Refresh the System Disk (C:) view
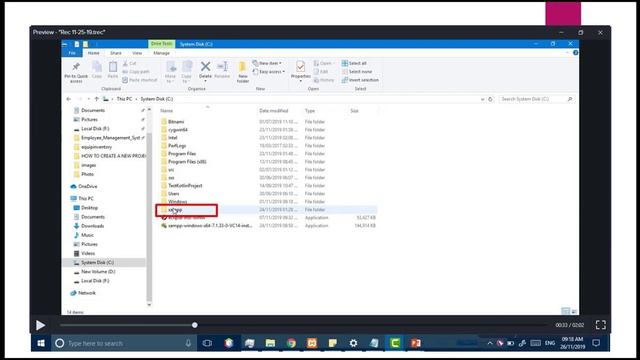 490,99
